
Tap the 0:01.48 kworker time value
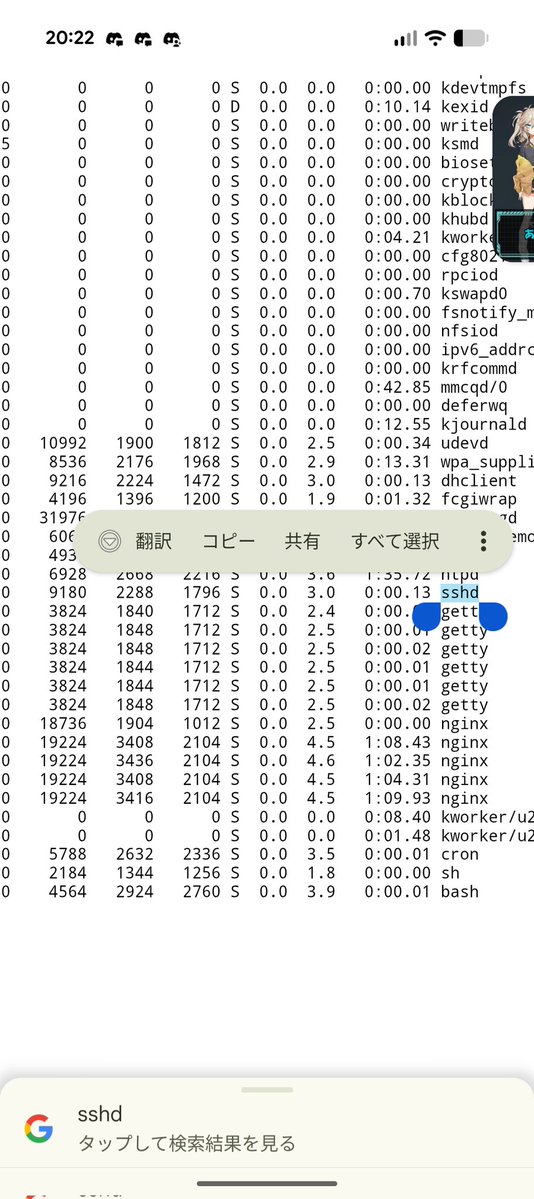tap(397, 836)
